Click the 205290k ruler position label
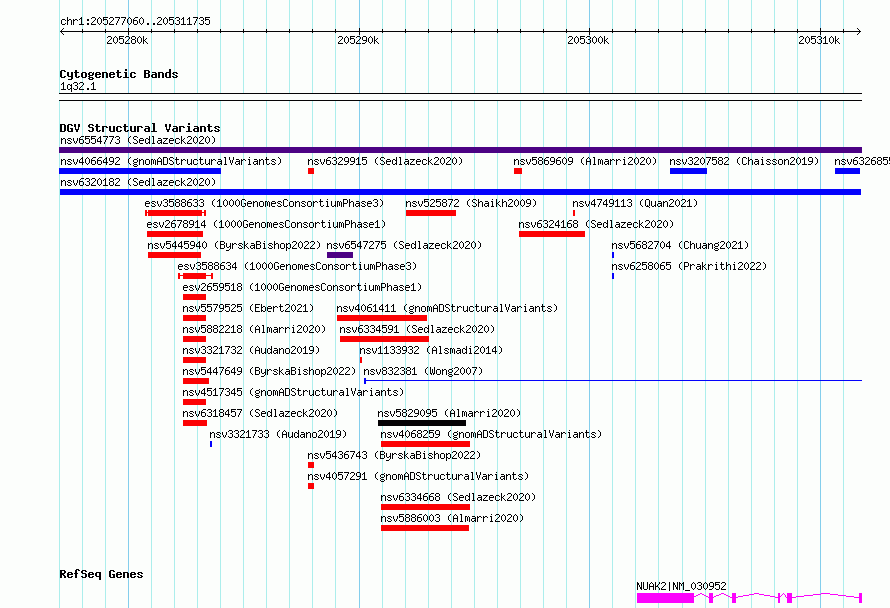890x608 pixels. click(358, 40)
